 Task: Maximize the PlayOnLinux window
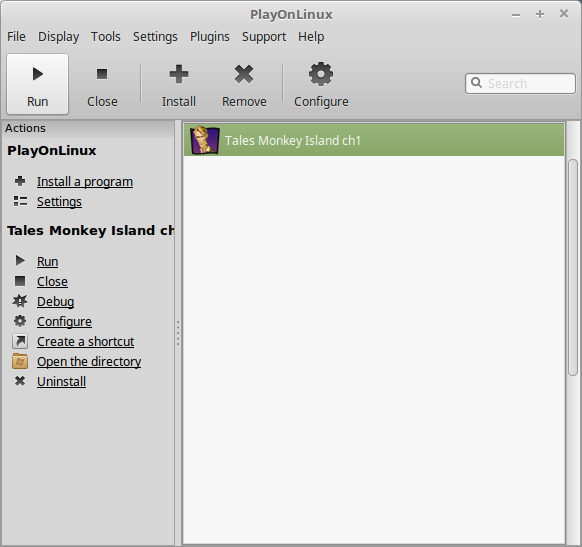[x=540, y=14]
